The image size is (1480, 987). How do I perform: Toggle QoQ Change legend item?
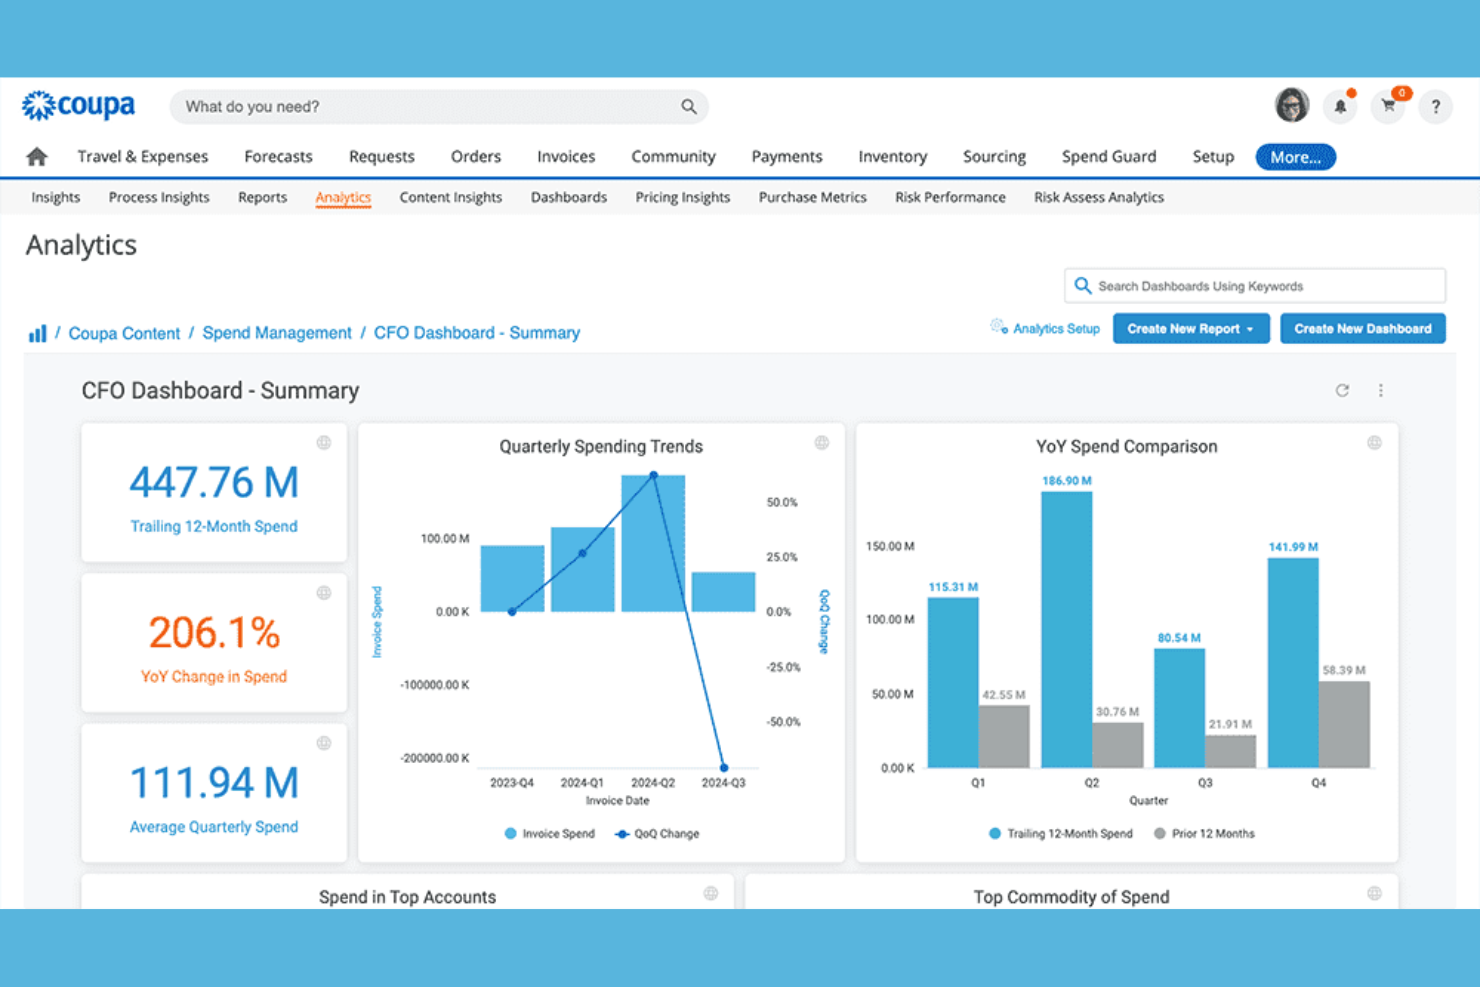tap(657, 833)
